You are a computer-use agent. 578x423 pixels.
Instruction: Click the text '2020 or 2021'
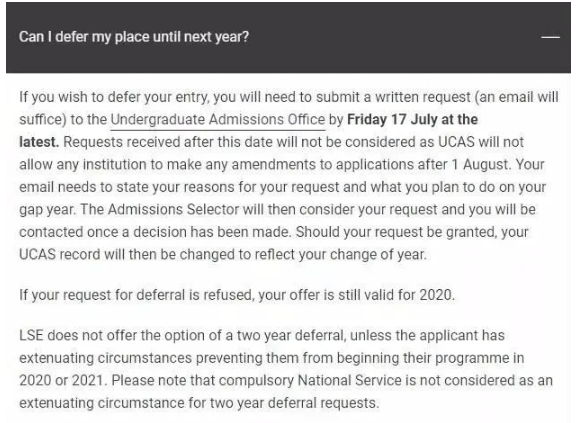pyautogui.click(x=61, y=380)
